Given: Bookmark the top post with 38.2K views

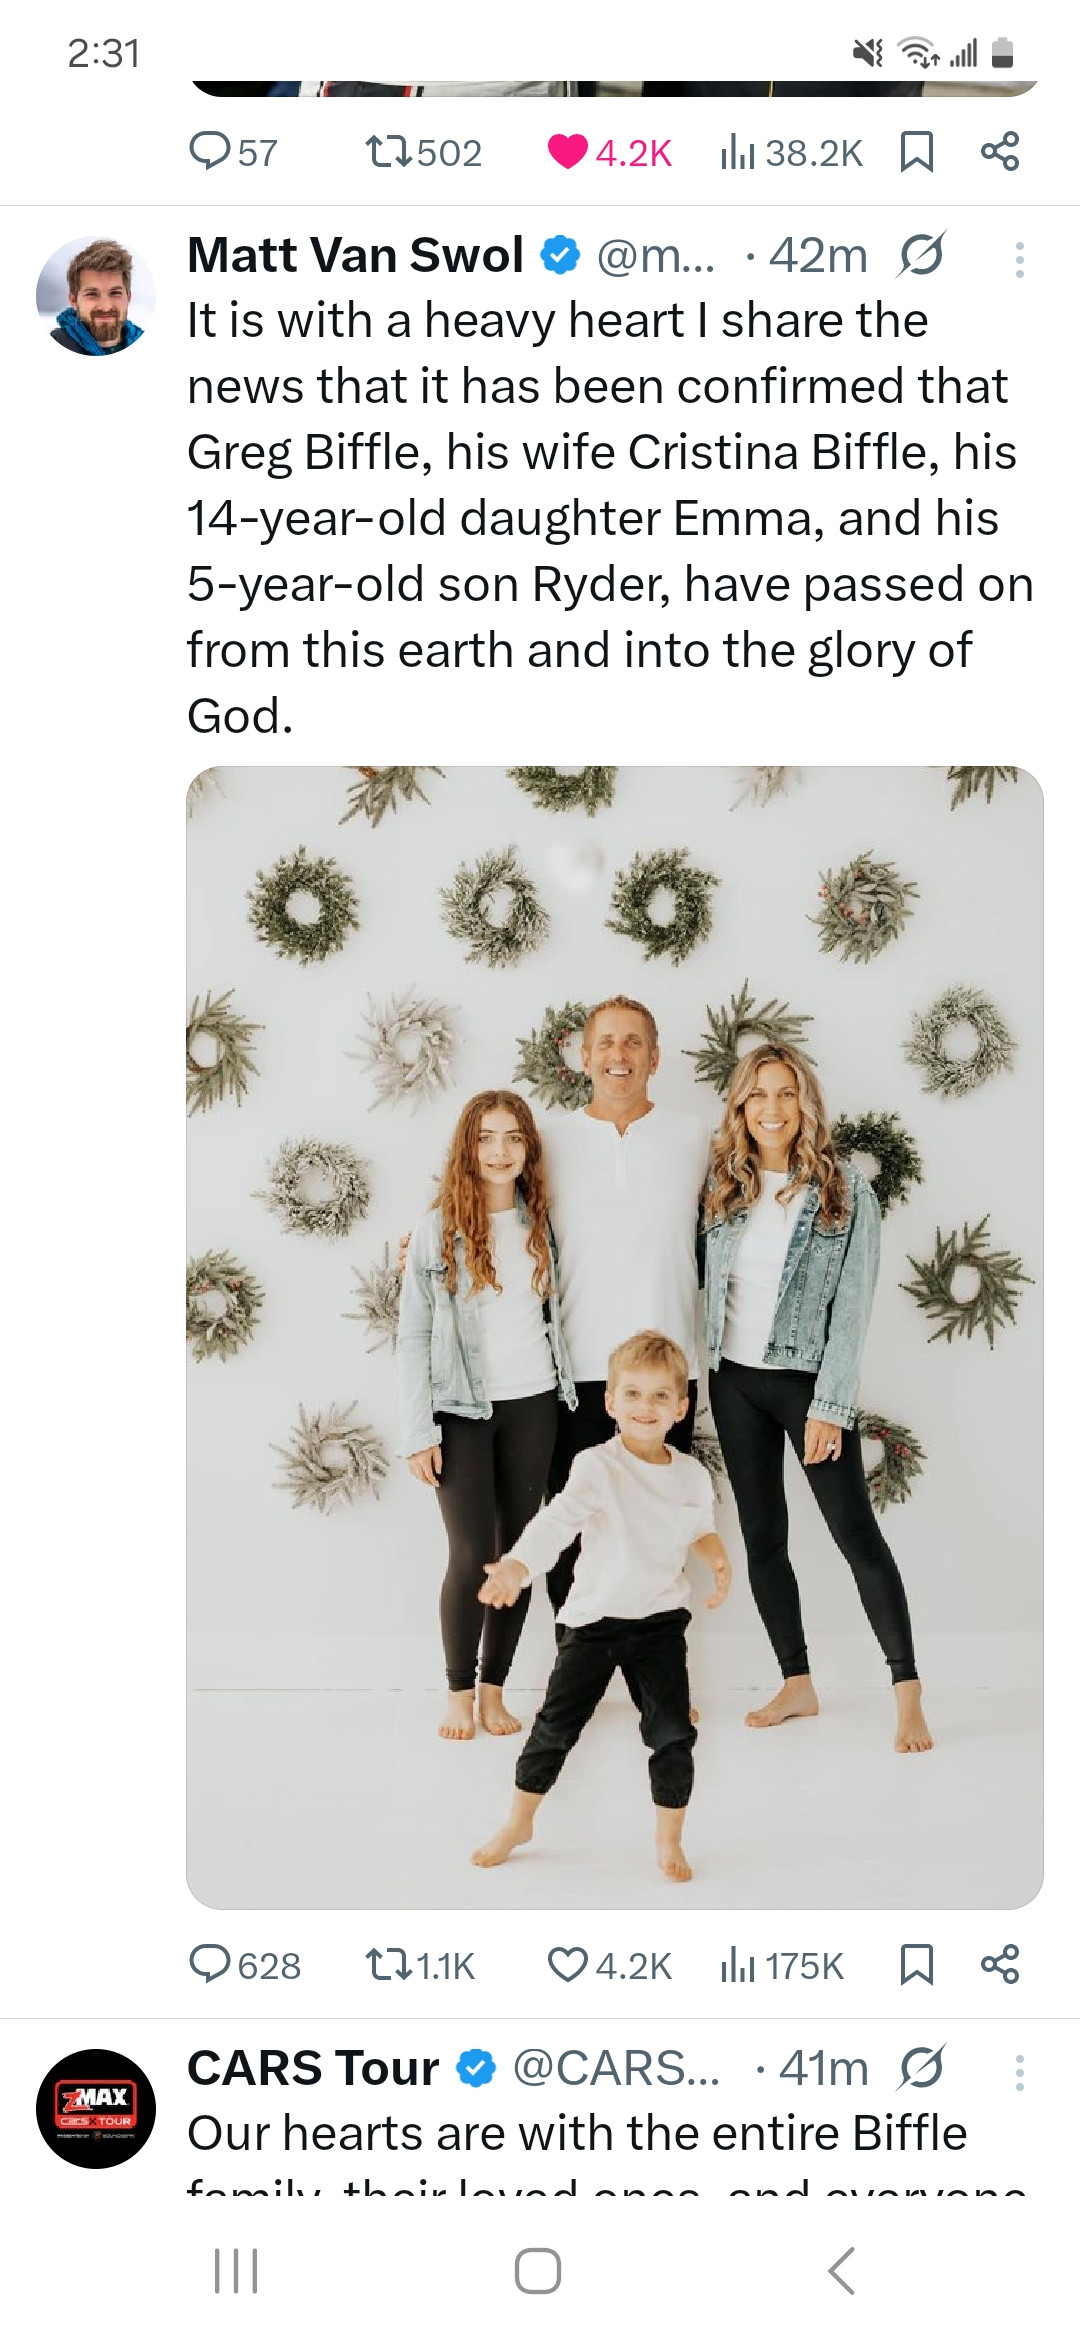Looking at the screenshot, I should click(x=917, y=152).
